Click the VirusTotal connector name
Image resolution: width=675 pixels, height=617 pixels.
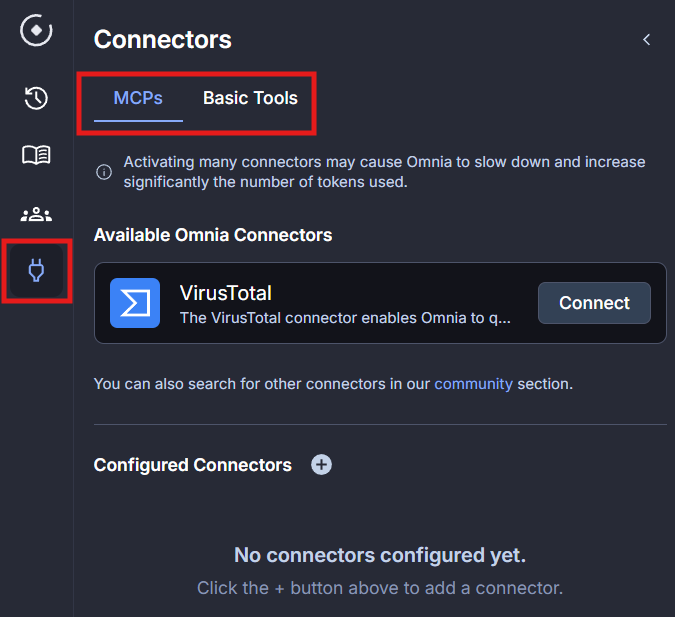(225, 293)
